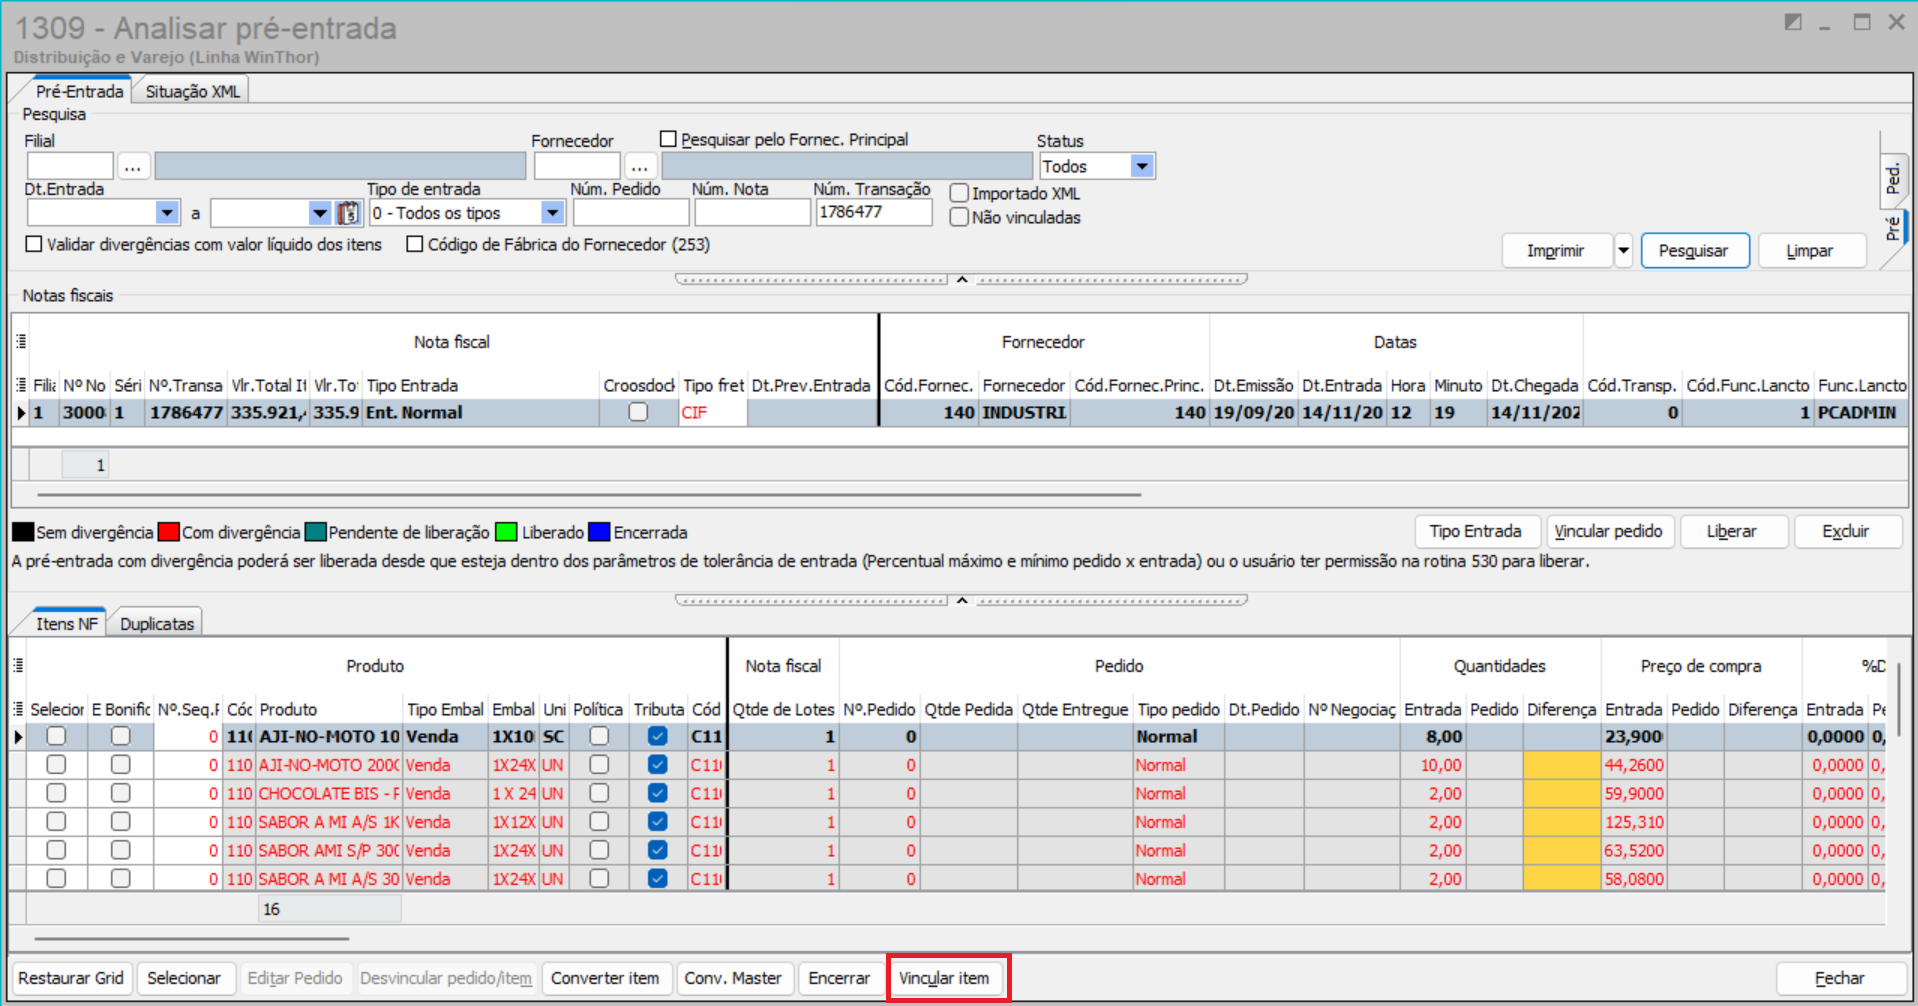Open the Filial lookup ellipsis button
Viewport: 1918px width, 1006px height.
click(133, 166)
